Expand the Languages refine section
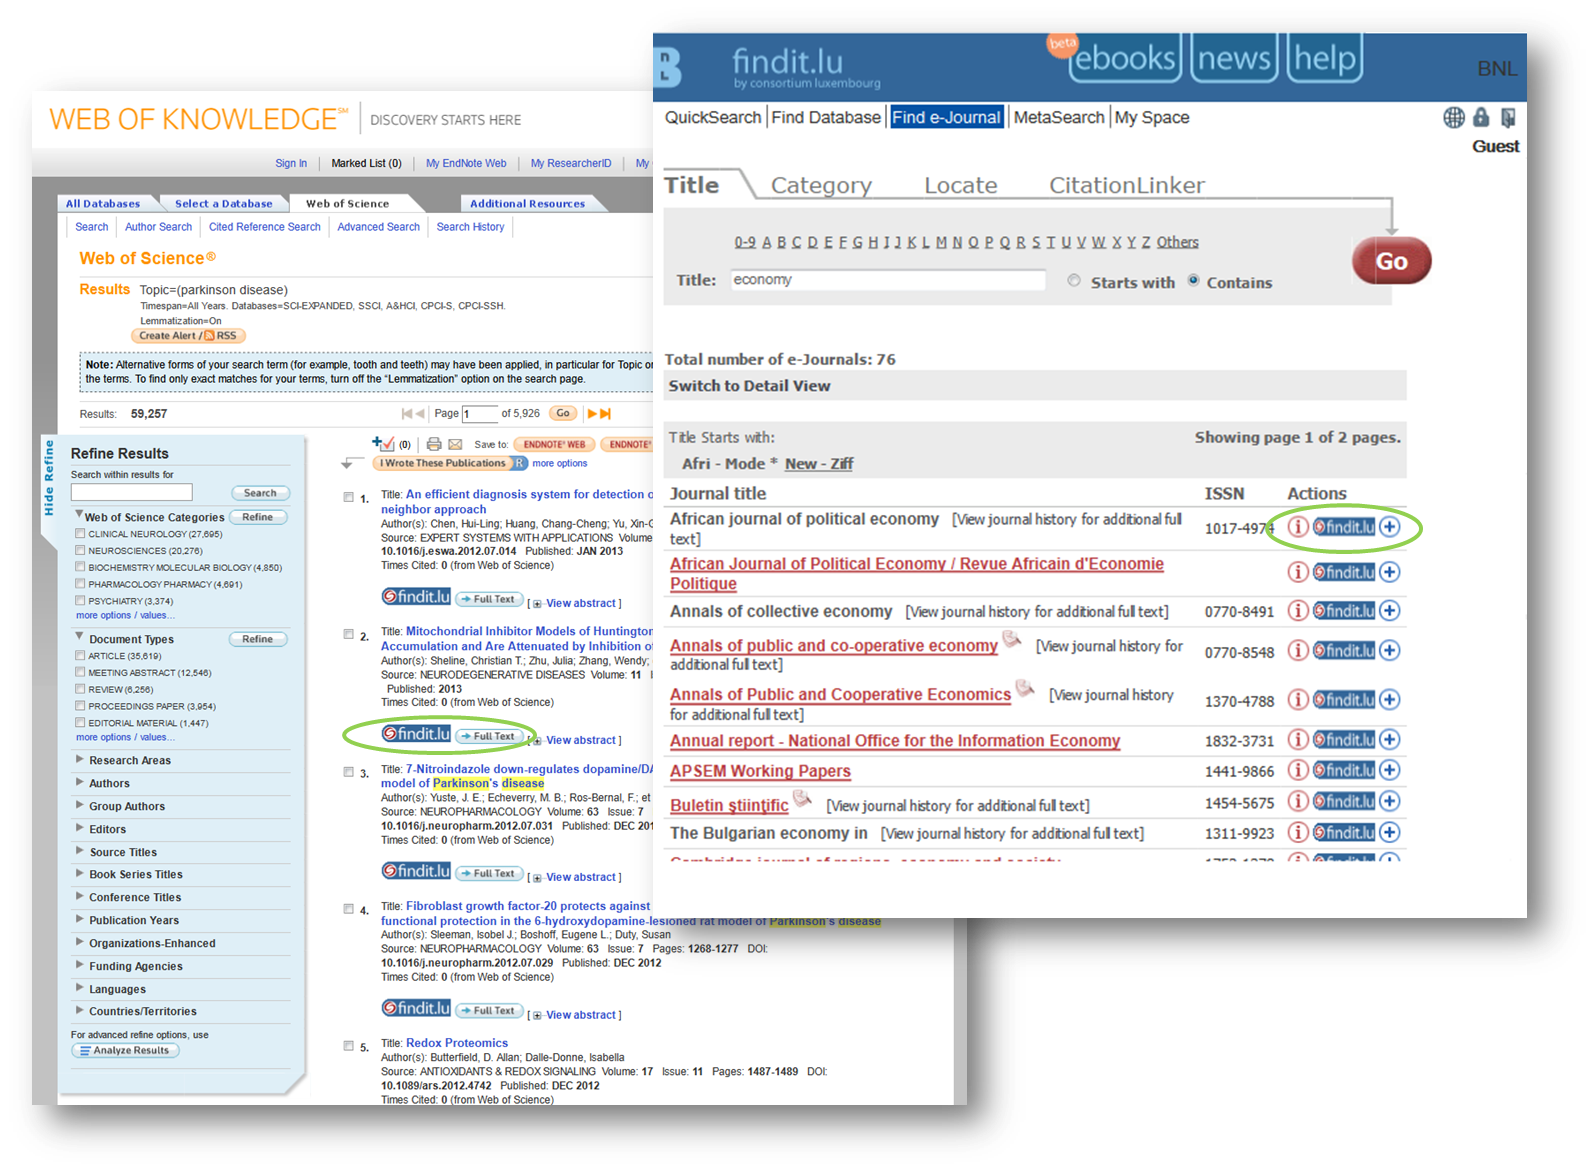This screenshot has width=1592, height=1170. pyautogui.click(x=80, y=988)
